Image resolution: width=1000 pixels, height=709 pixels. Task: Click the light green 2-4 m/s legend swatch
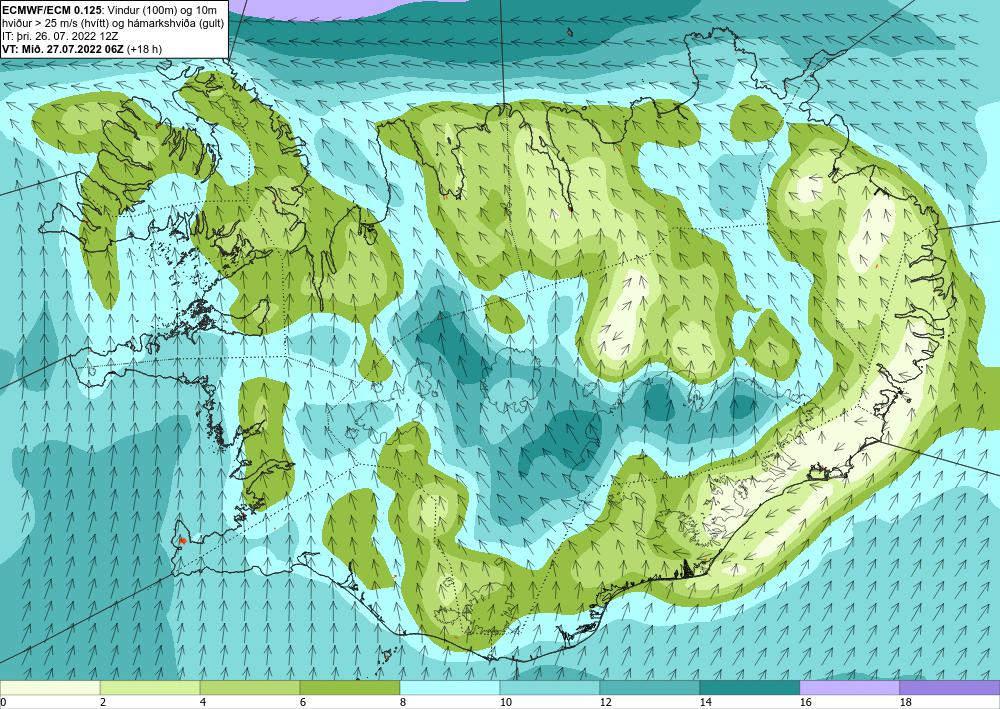coord(150,687)
